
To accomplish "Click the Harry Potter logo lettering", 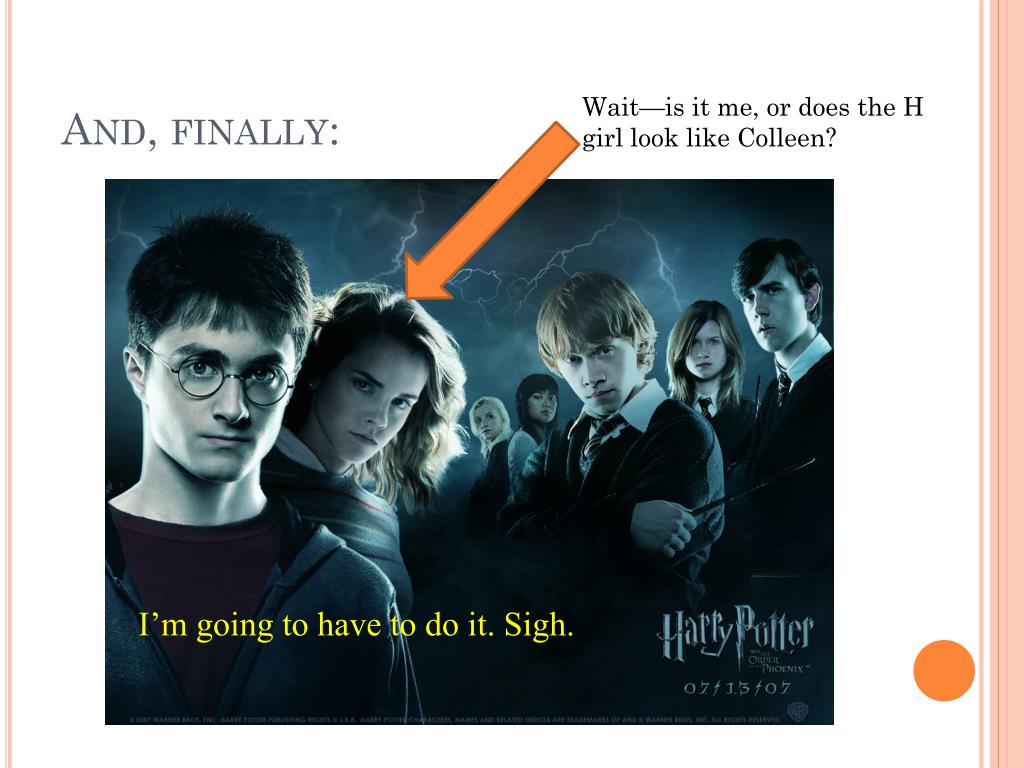I will [736, 632].
